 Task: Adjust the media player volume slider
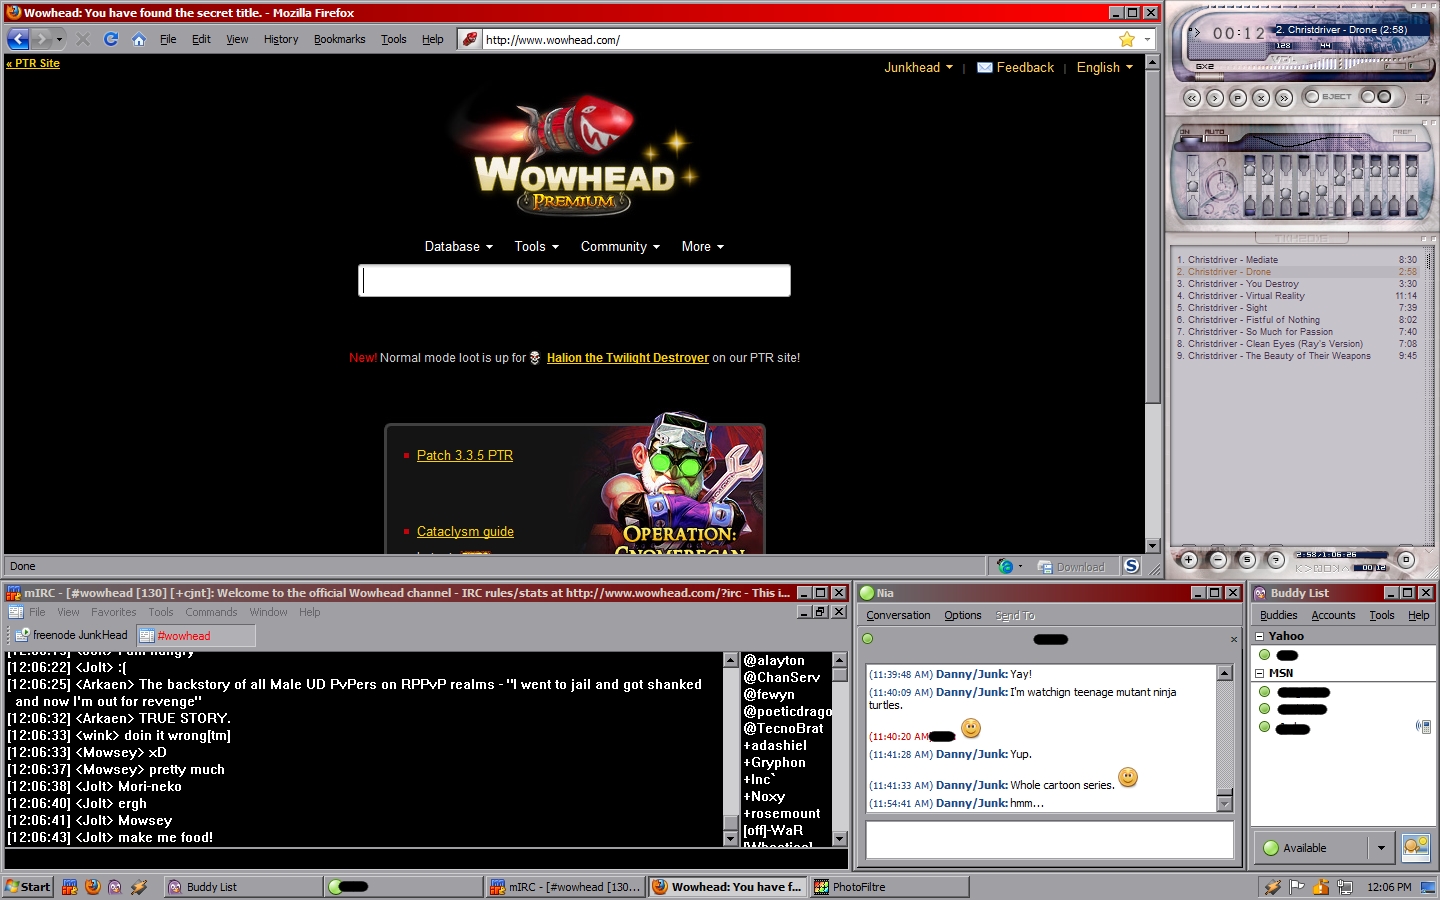(x=1322, y=63)
